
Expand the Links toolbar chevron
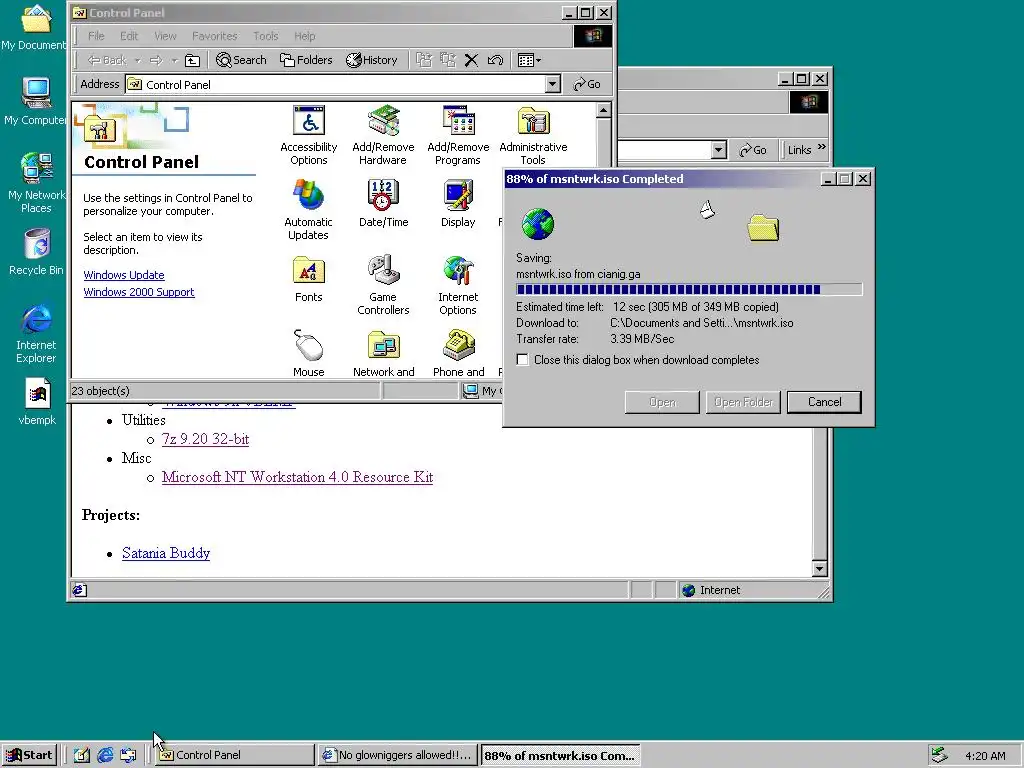pos(822,147)
